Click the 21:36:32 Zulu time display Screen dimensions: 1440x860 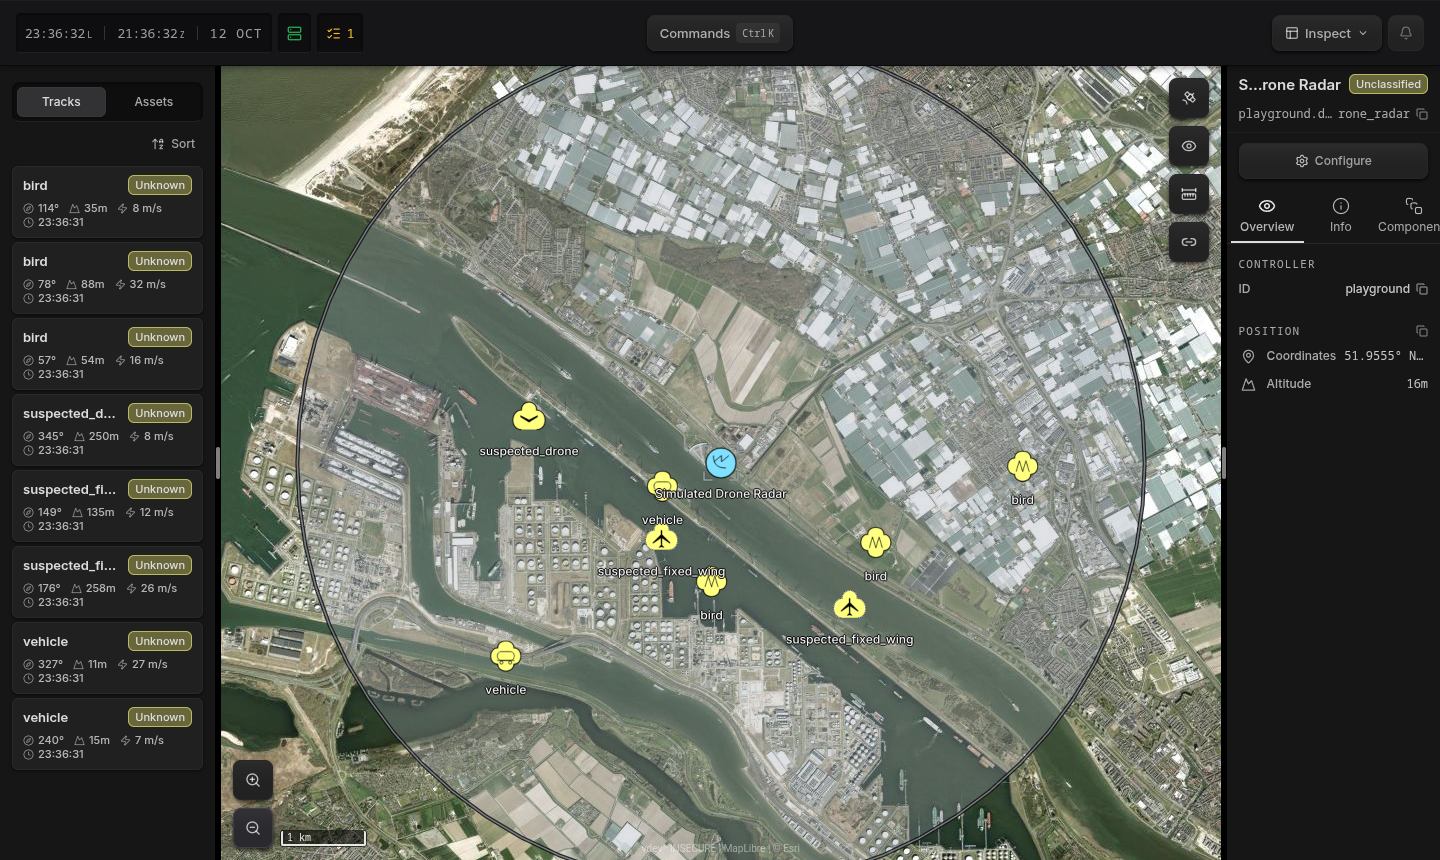(x=151, y=33)
